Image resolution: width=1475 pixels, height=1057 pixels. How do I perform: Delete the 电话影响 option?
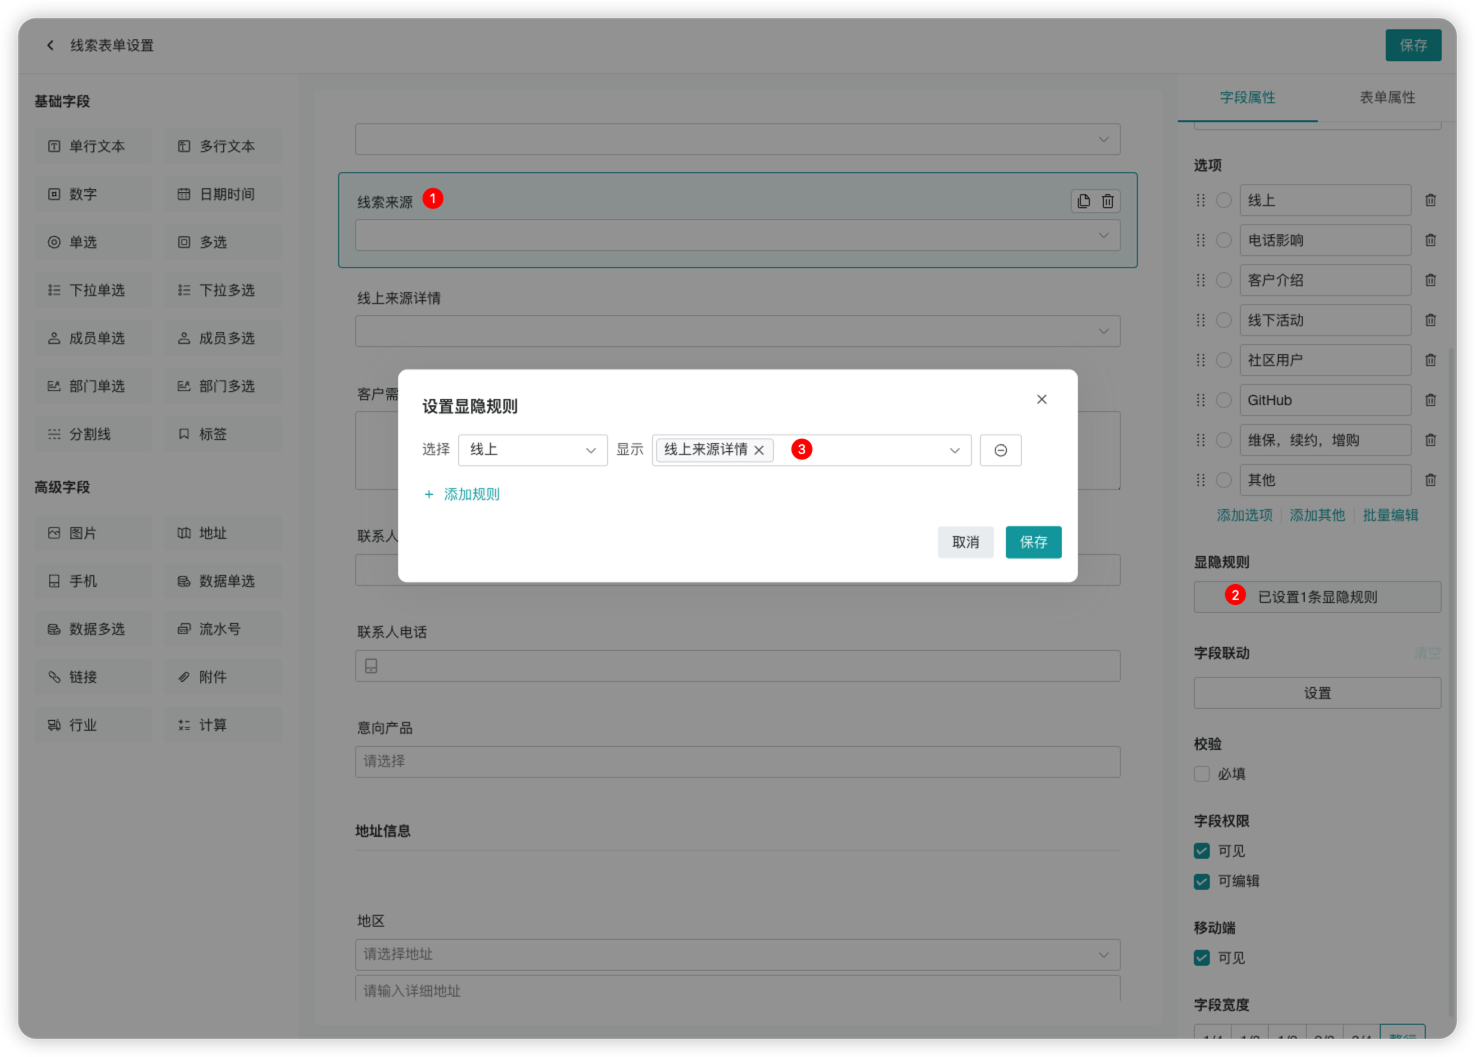(x=1430, y=240)
